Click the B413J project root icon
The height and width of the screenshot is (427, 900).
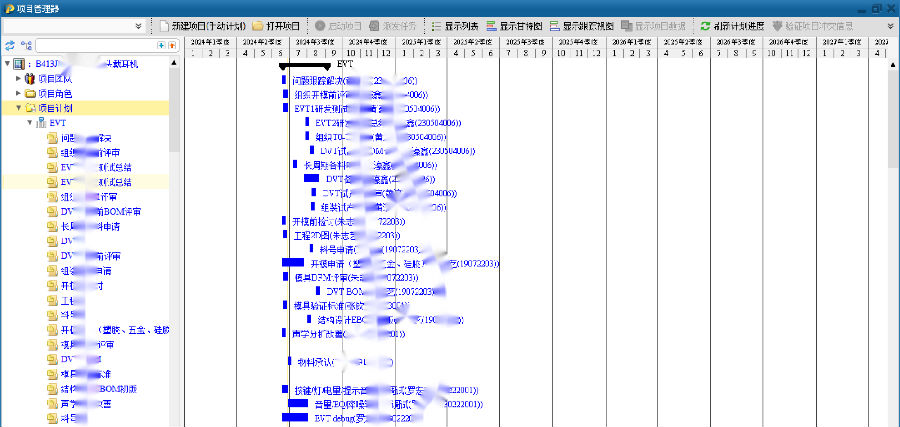click(18, 64)
